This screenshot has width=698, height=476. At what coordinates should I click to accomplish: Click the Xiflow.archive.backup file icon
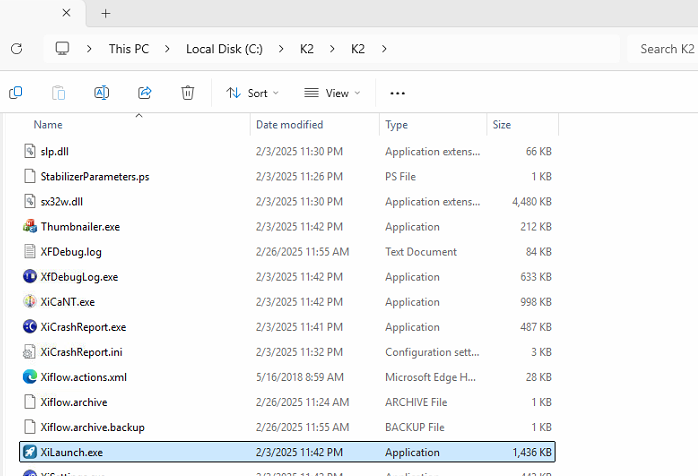point(29,427)
